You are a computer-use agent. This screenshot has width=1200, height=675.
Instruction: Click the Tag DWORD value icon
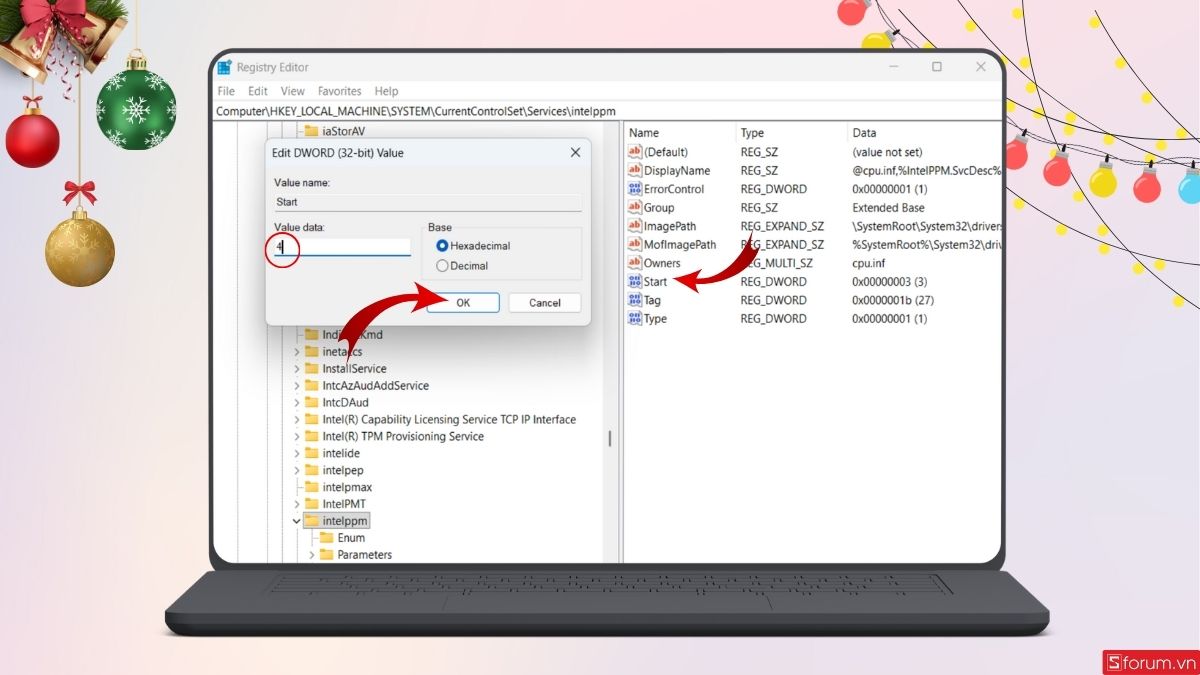pos(635,300)
